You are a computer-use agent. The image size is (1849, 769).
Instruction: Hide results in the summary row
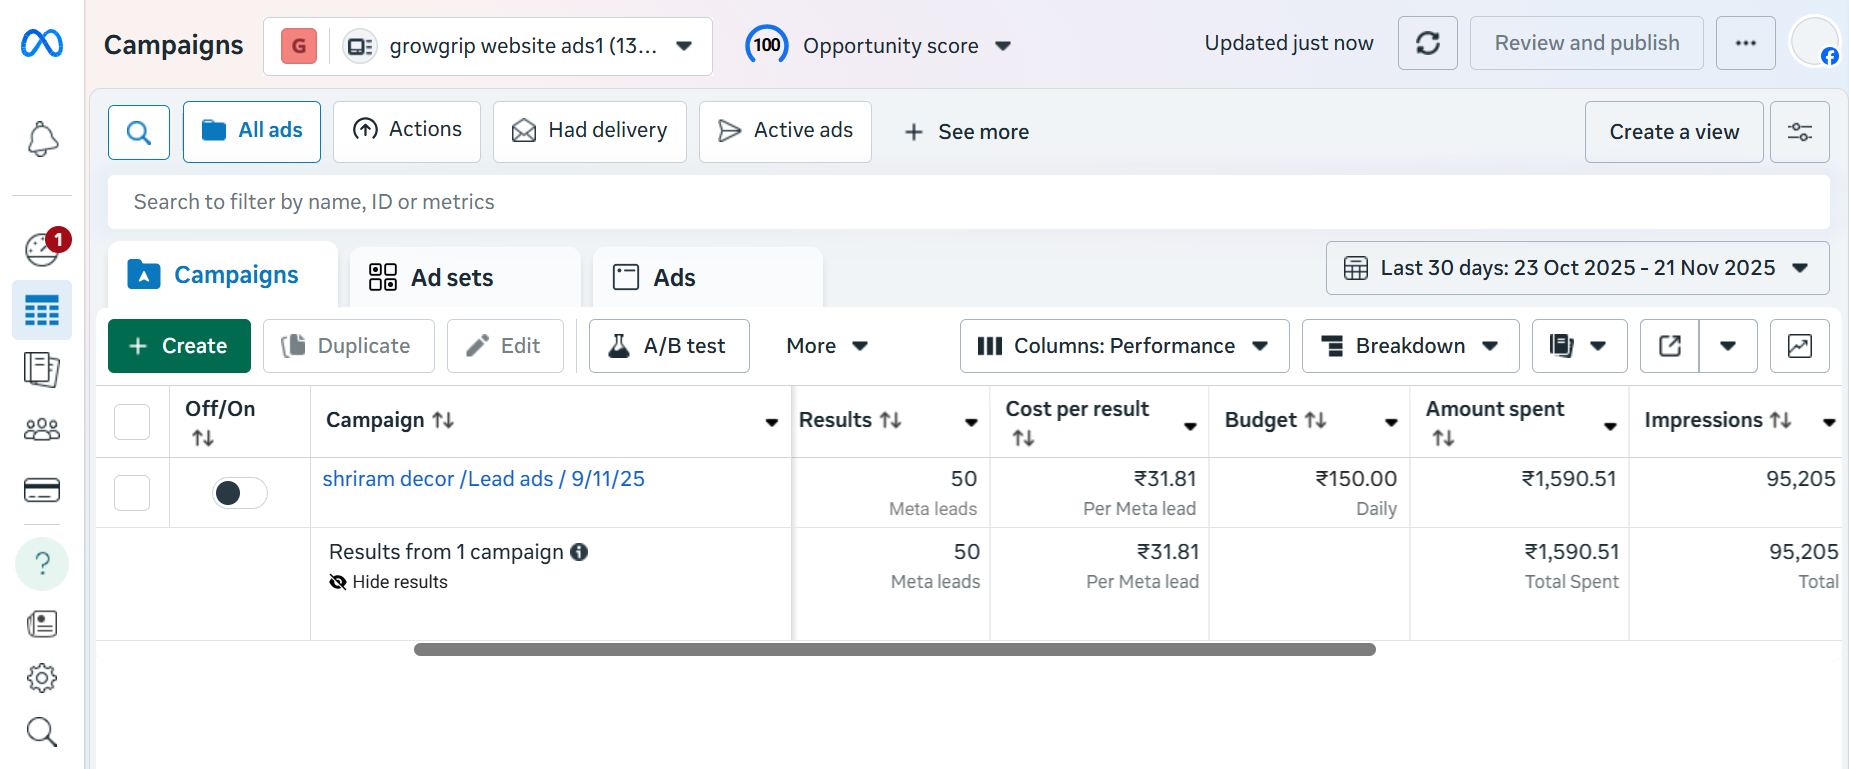click(x=389, y=582)
